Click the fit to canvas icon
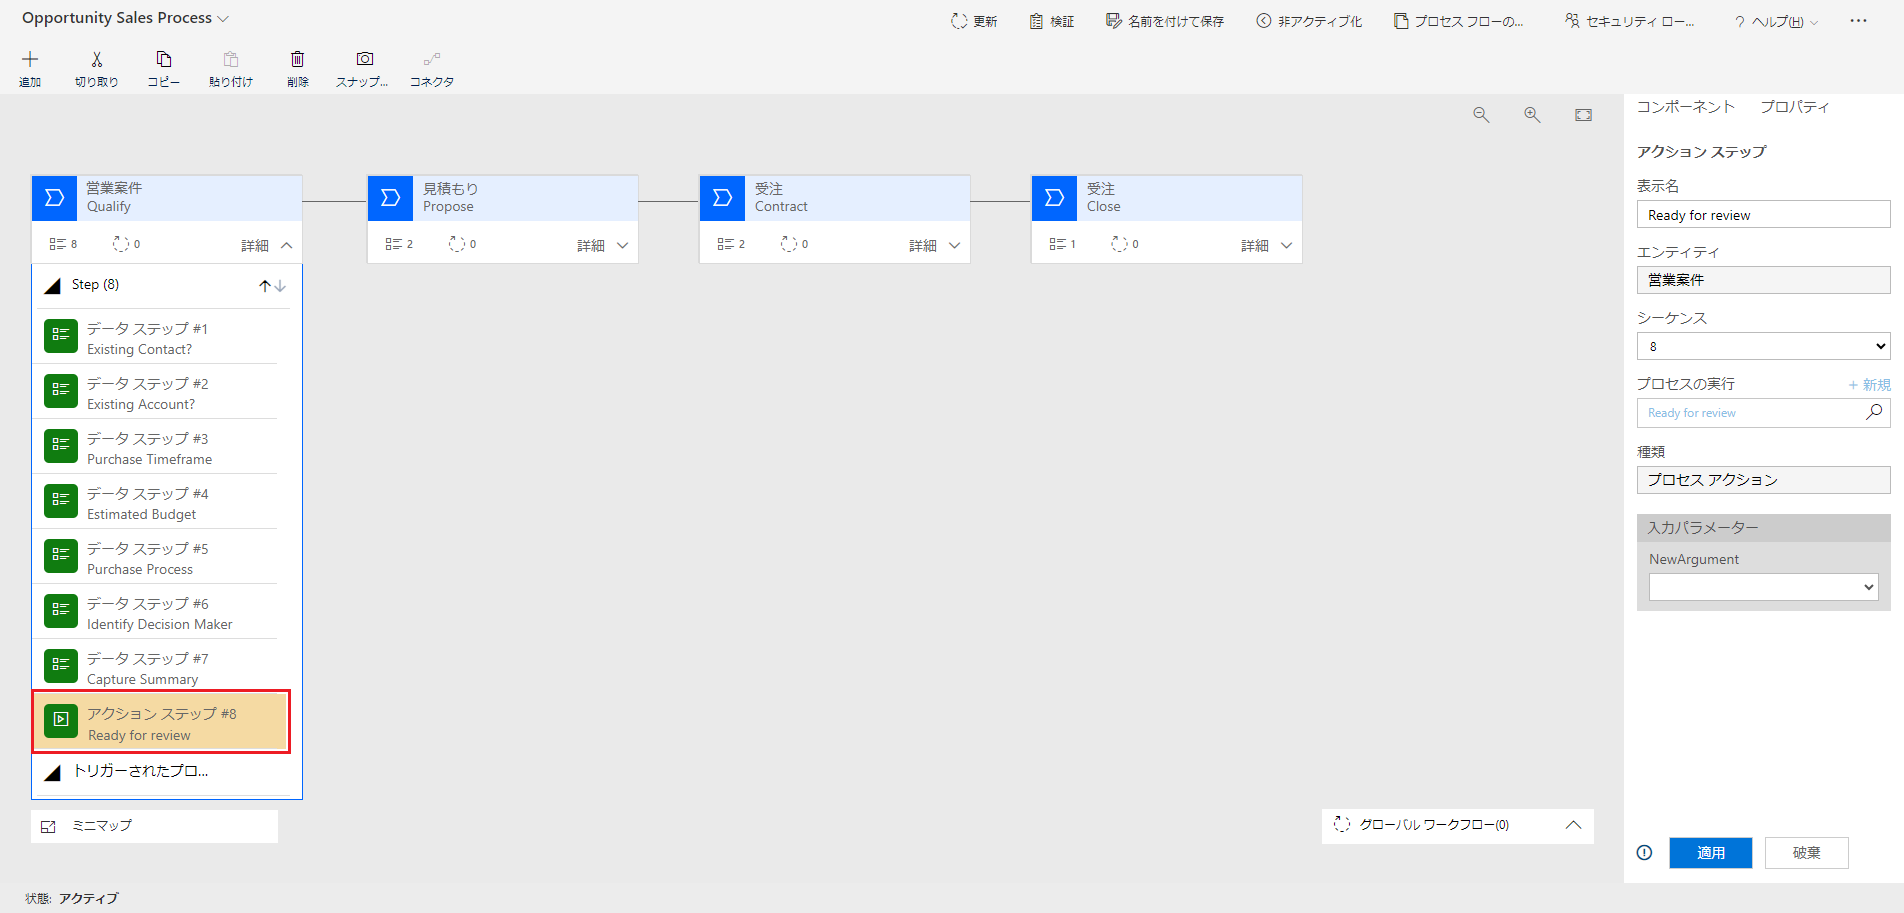1904x913 pixels. click(x=1583, y=115)
